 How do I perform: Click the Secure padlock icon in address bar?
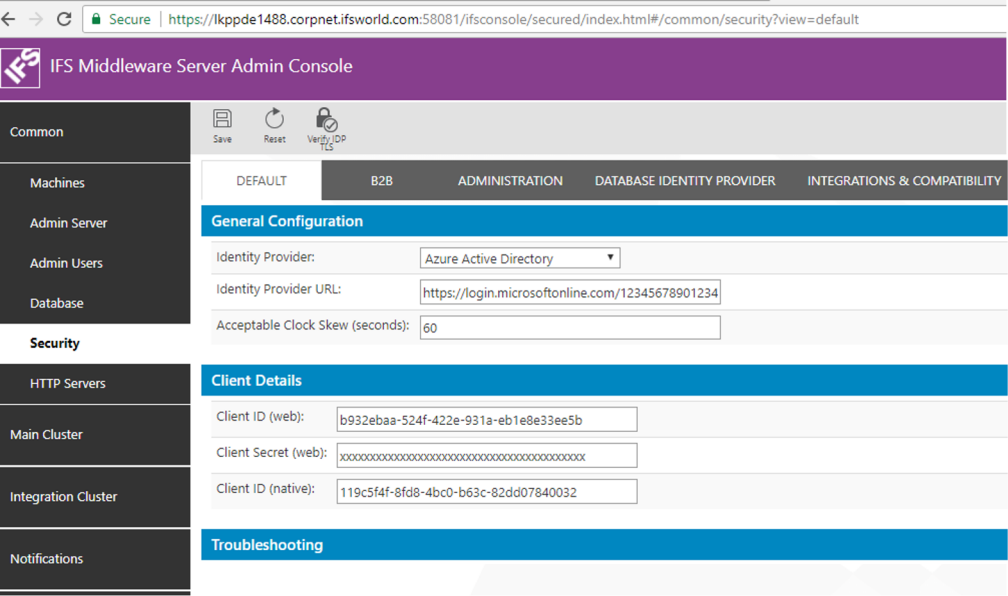[x=96, y=19]
